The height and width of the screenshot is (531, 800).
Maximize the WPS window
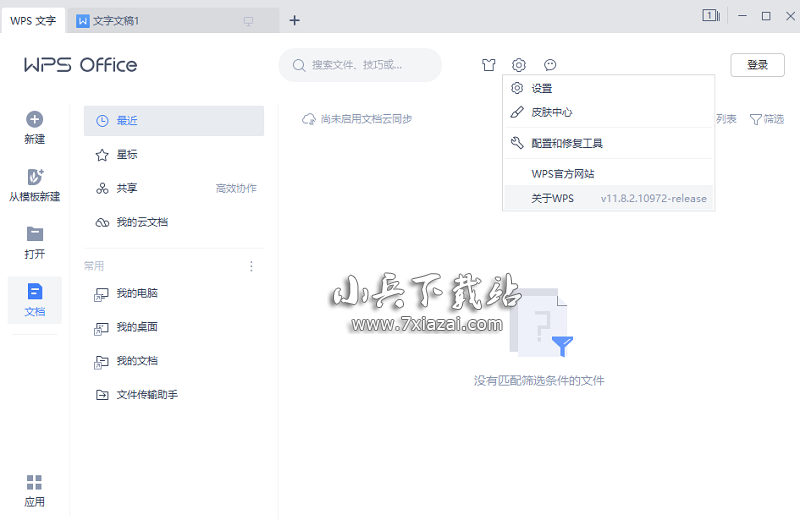click(x=766, y=16)
